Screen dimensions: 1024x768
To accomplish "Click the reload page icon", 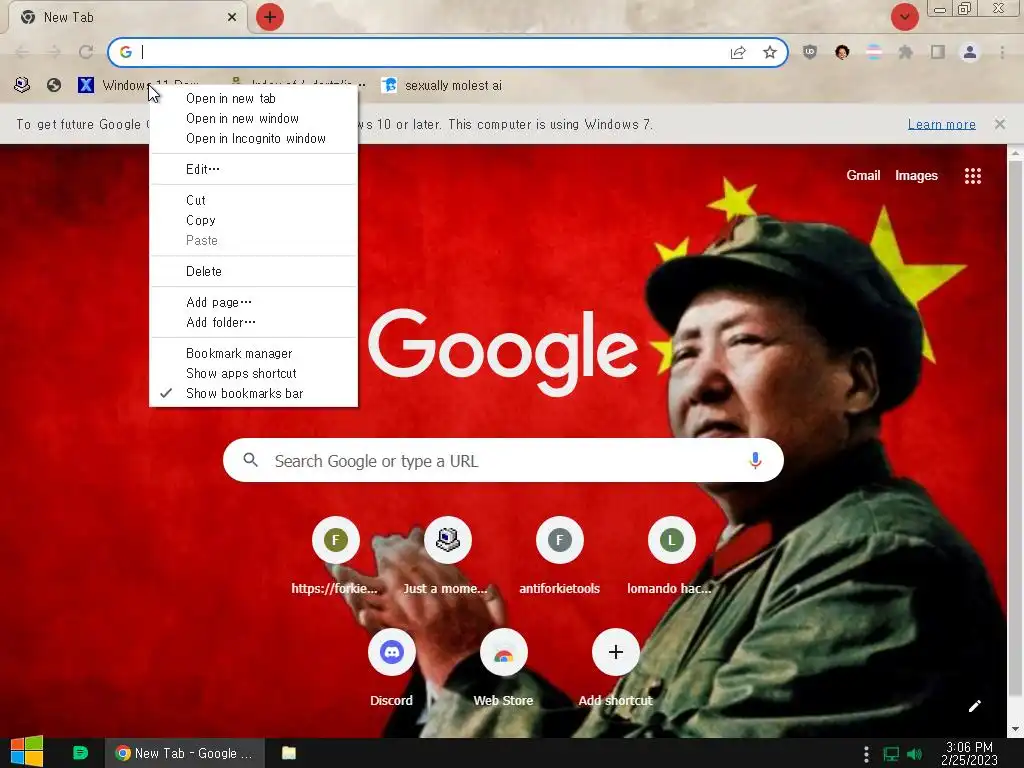I will click(86, 52).
